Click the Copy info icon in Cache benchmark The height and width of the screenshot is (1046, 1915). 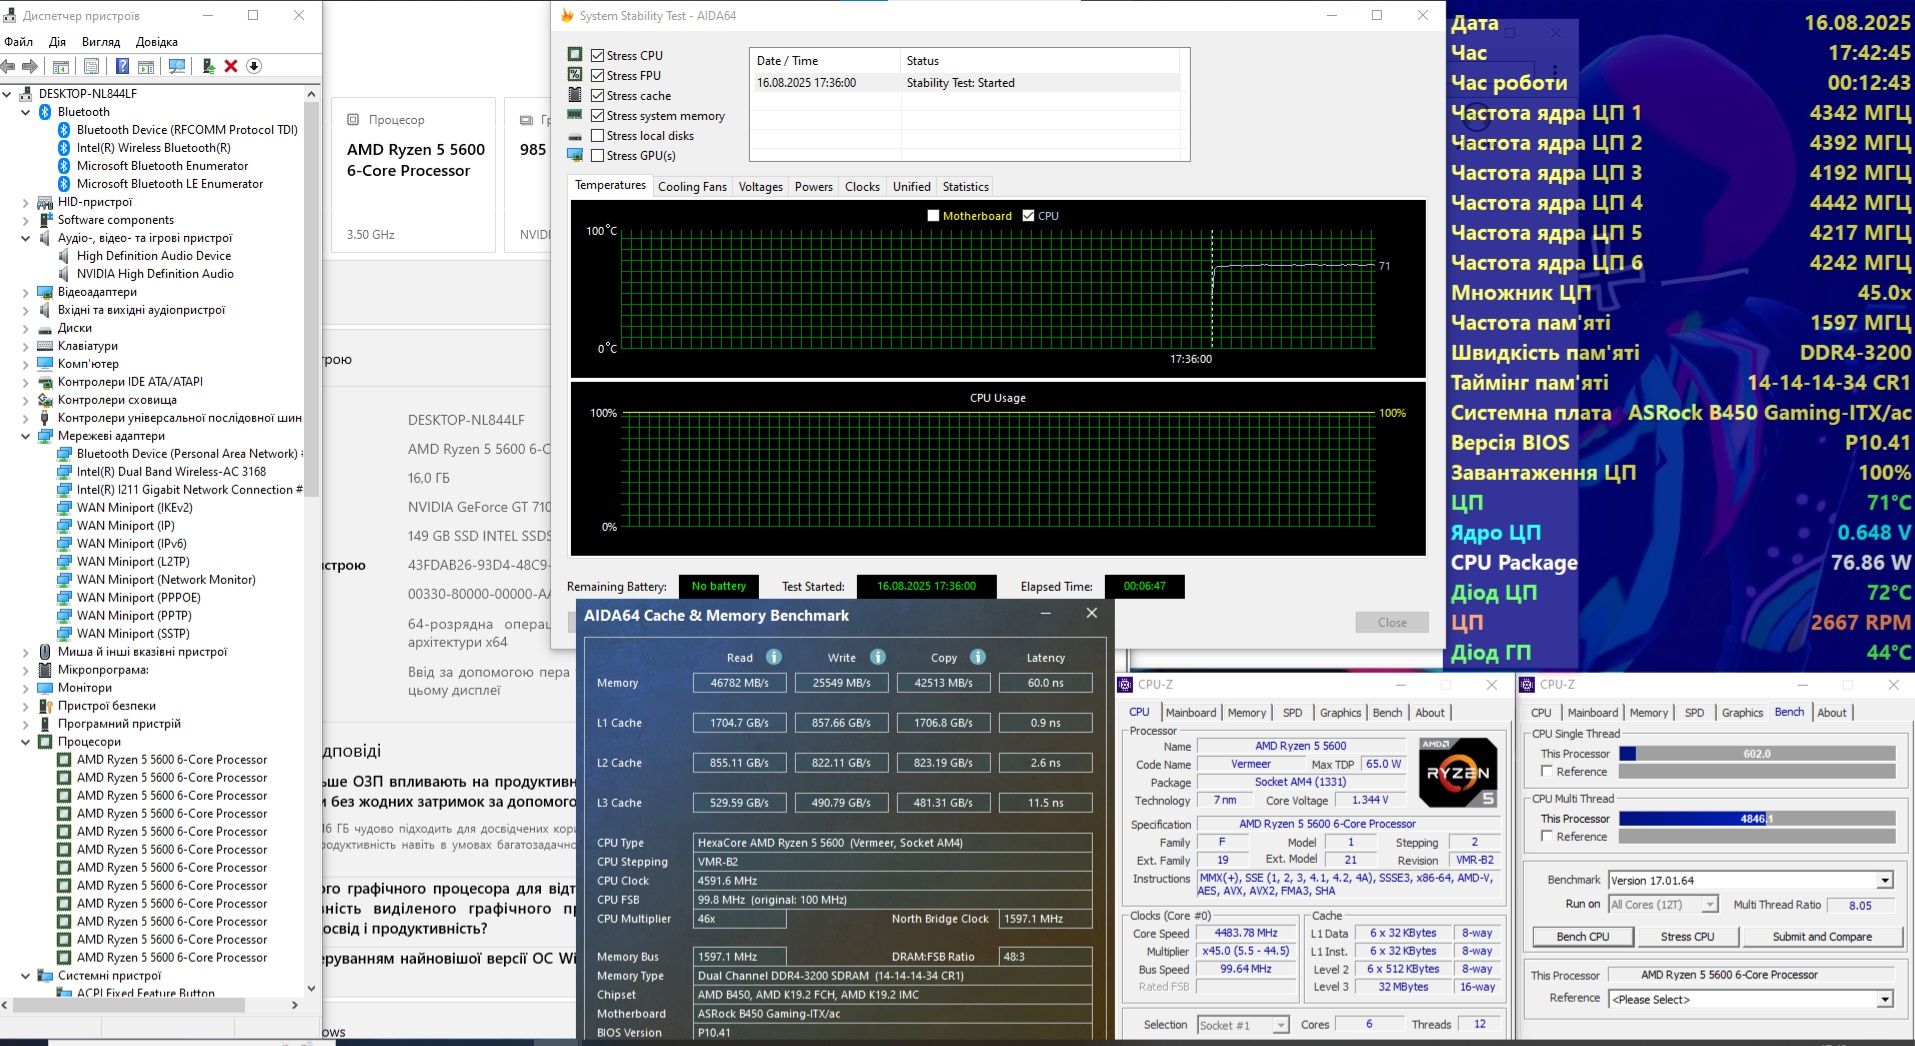[978, 657]
